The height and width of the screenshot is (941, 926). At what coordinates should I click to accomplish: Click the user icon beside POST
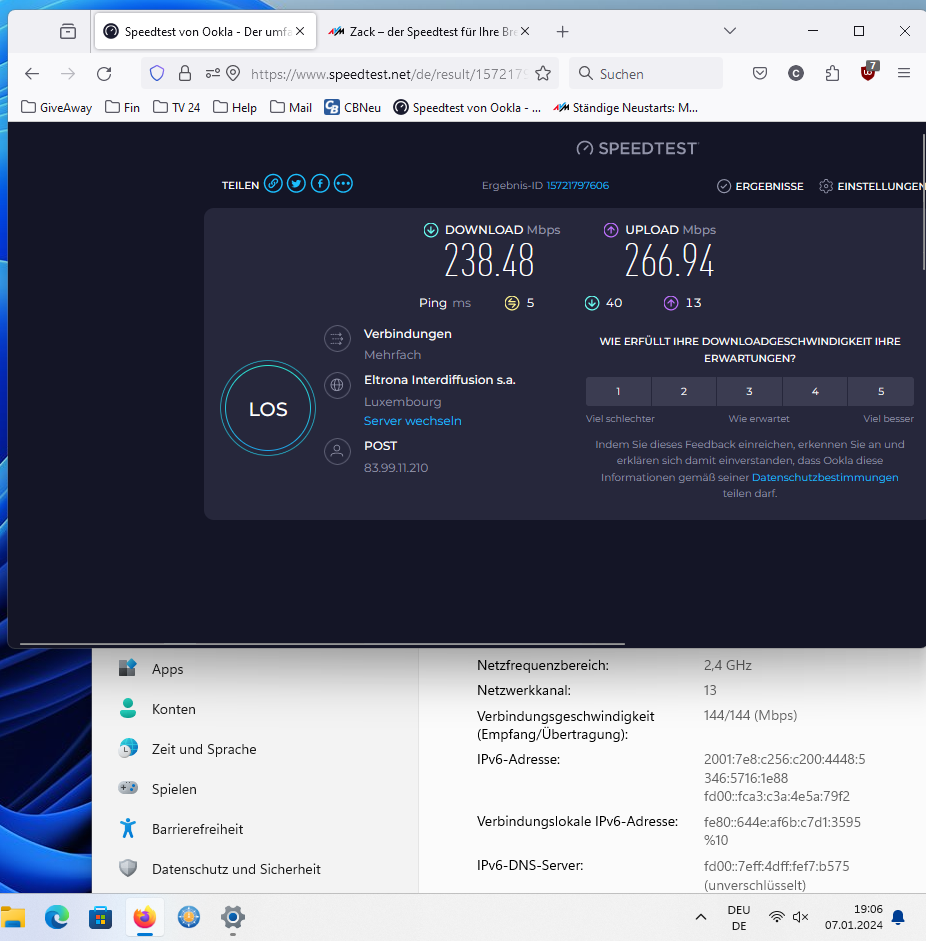[x=337, y=451]
